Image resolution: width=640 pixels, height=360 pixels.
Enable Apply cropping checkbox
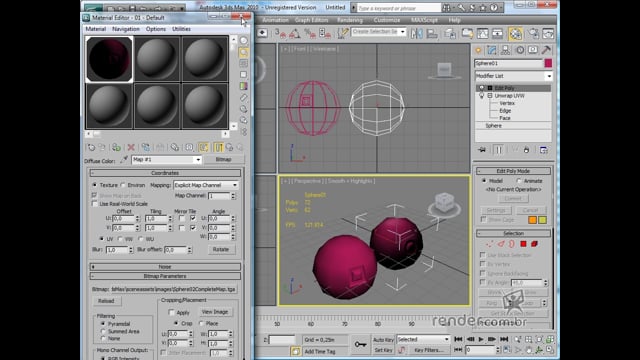(171, 312)
